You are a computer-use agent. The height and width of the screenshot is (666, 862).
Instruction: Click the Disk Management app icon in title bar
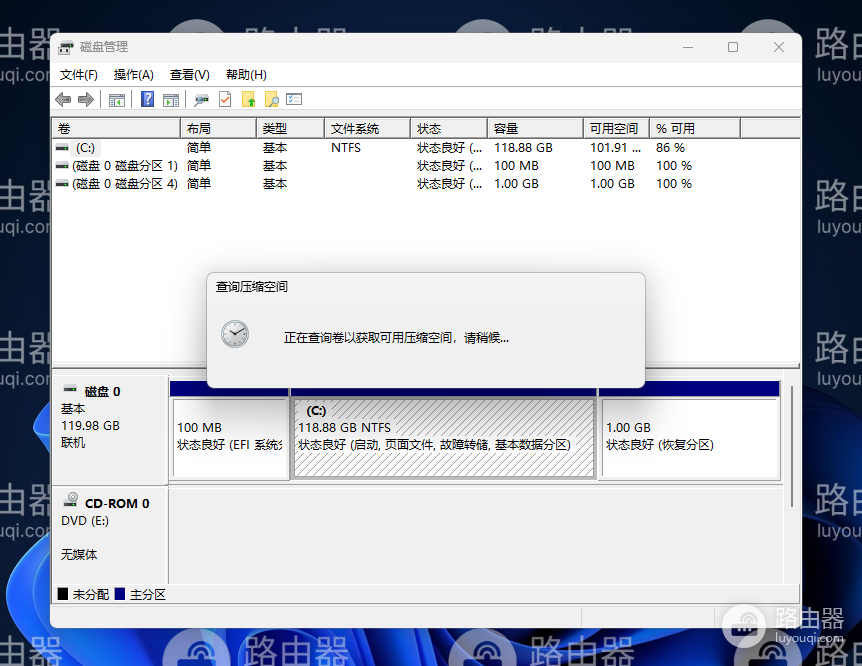click(66, 48)
